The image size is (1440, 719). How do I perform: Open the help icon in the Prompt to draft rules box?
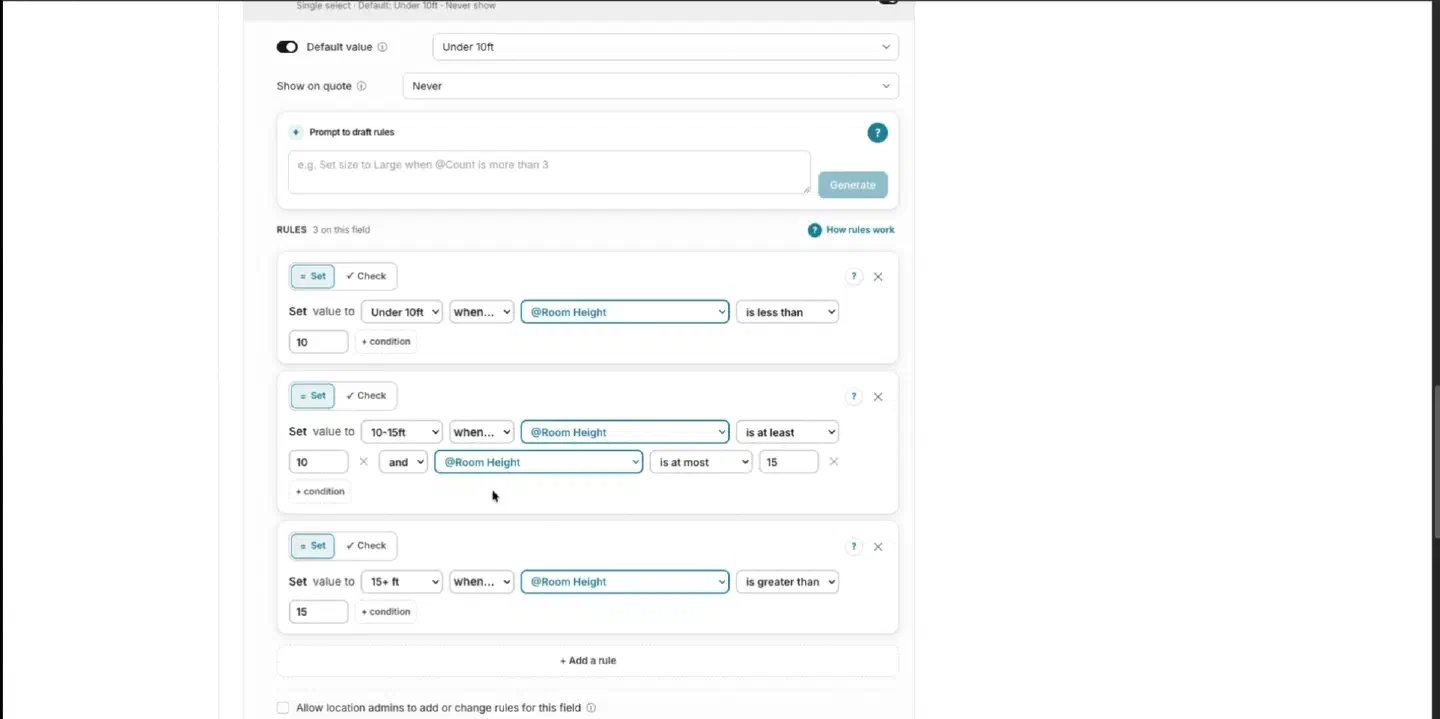click(877, 132)
